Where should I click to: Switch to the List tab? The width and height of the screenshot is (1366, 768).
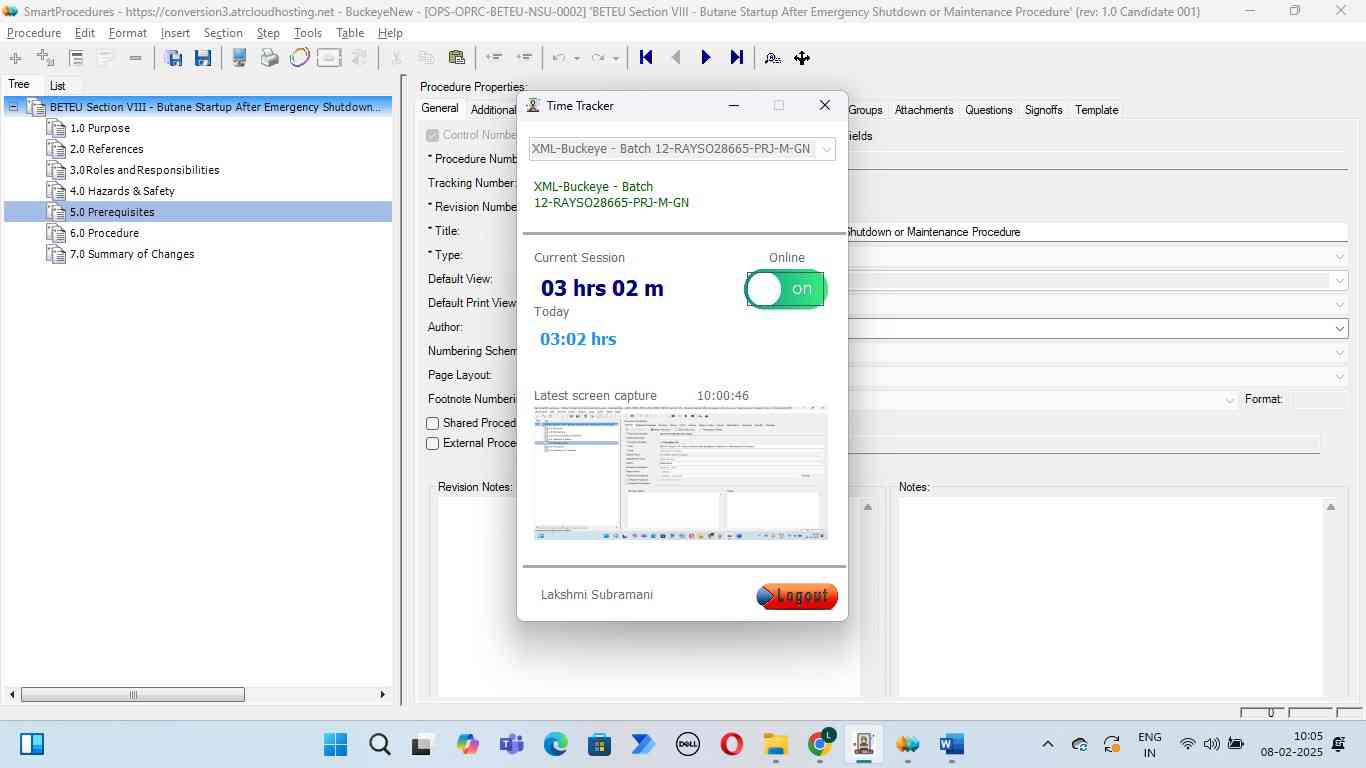coord(58,86)
